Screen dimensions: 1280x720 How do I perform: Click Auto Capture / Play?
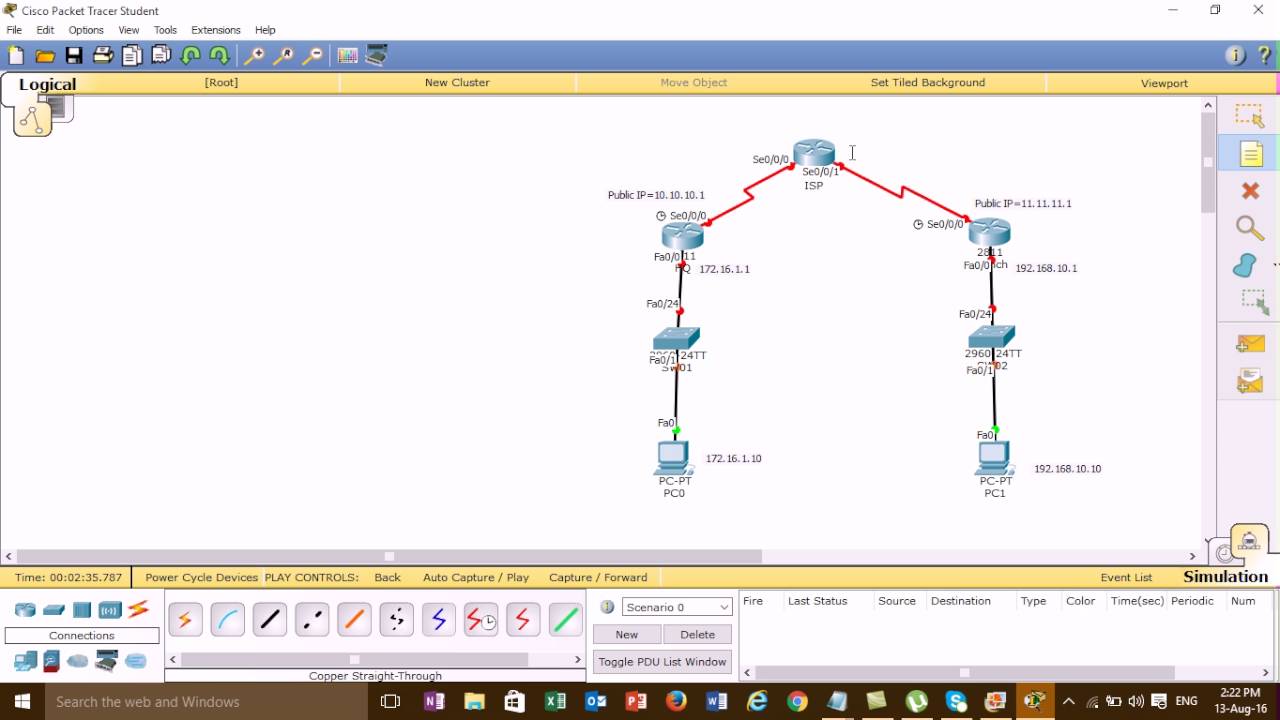pyautogui.click(x=476, y=577)
